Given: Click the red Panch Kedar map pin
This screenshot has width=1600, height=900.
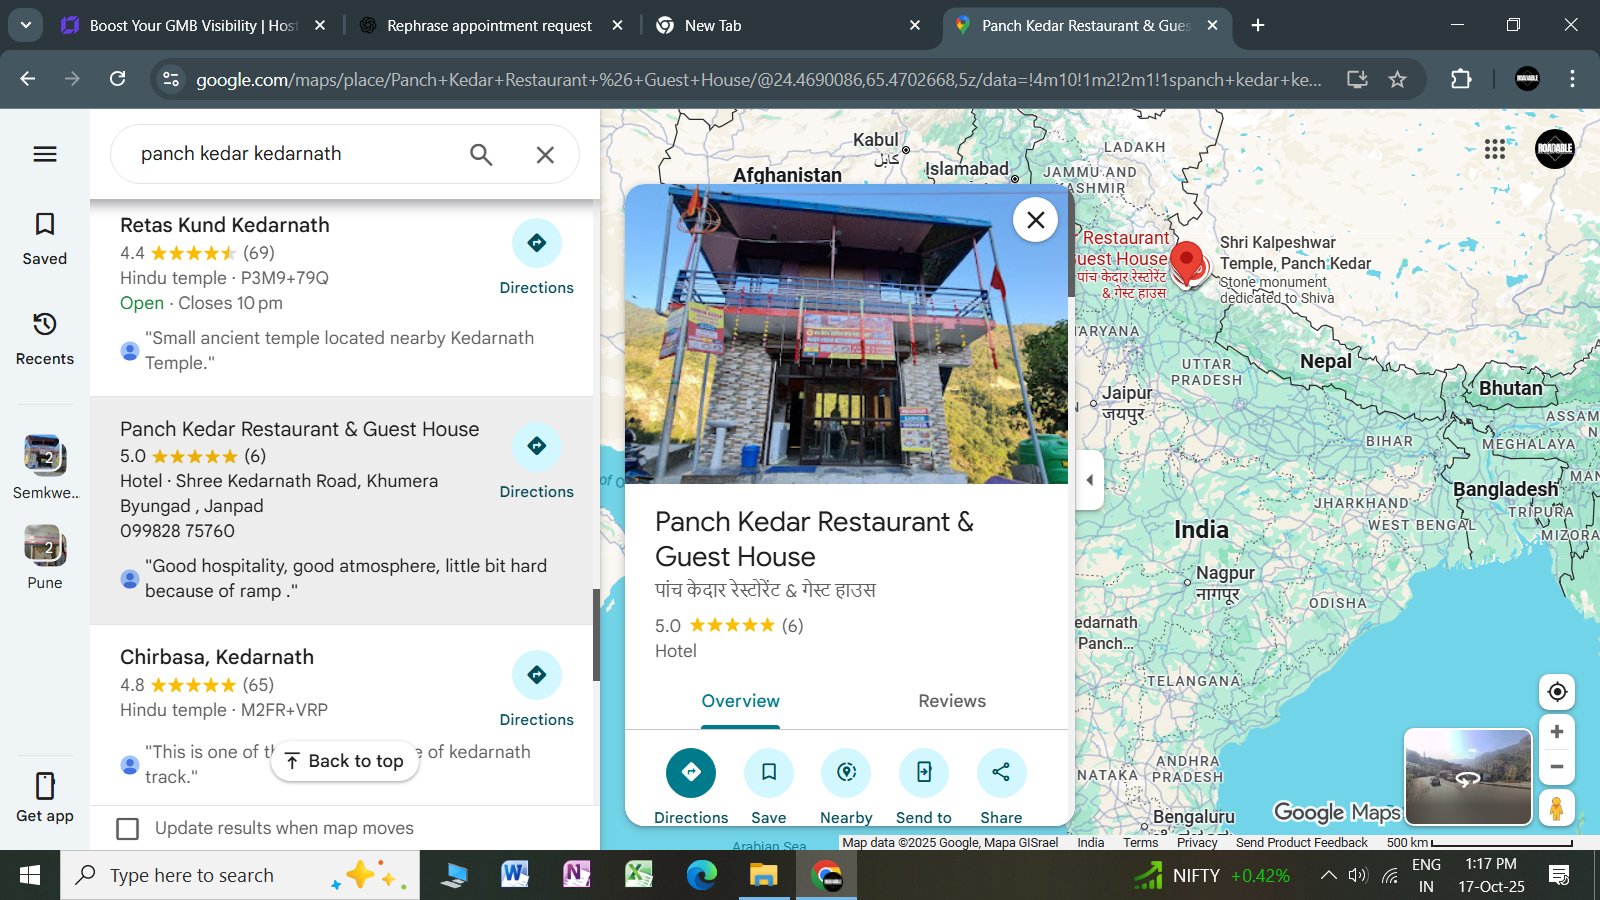Looking at the screenshot, I should [x=1187, y=262].
